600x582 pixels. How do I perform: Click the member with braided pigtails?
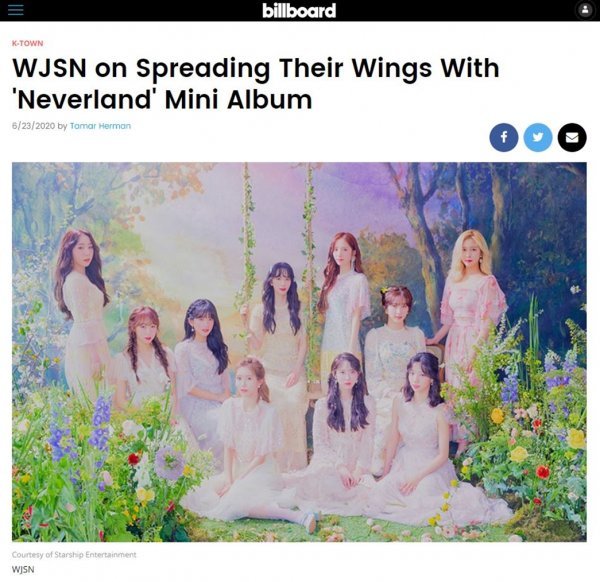(x=145, y=352)
